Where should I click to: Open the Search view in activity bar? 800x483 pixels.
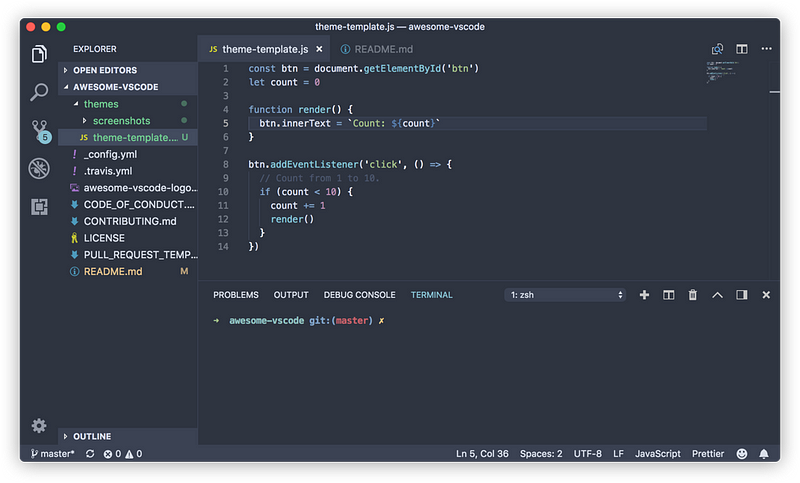(39, 92)
